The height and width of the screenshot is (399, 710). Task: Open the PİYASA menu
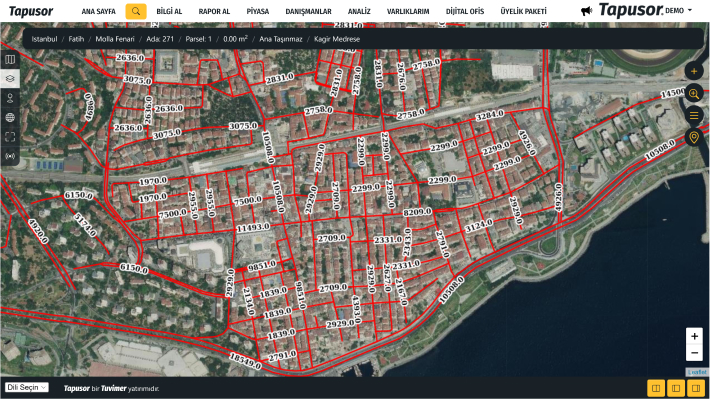pos(258,11)
